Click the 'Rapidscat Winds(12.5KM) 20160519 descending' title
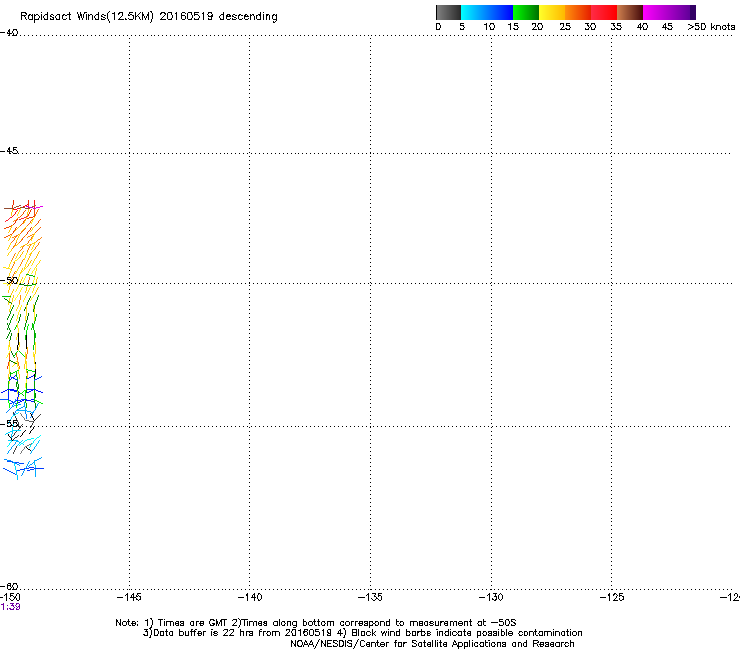 149,17
